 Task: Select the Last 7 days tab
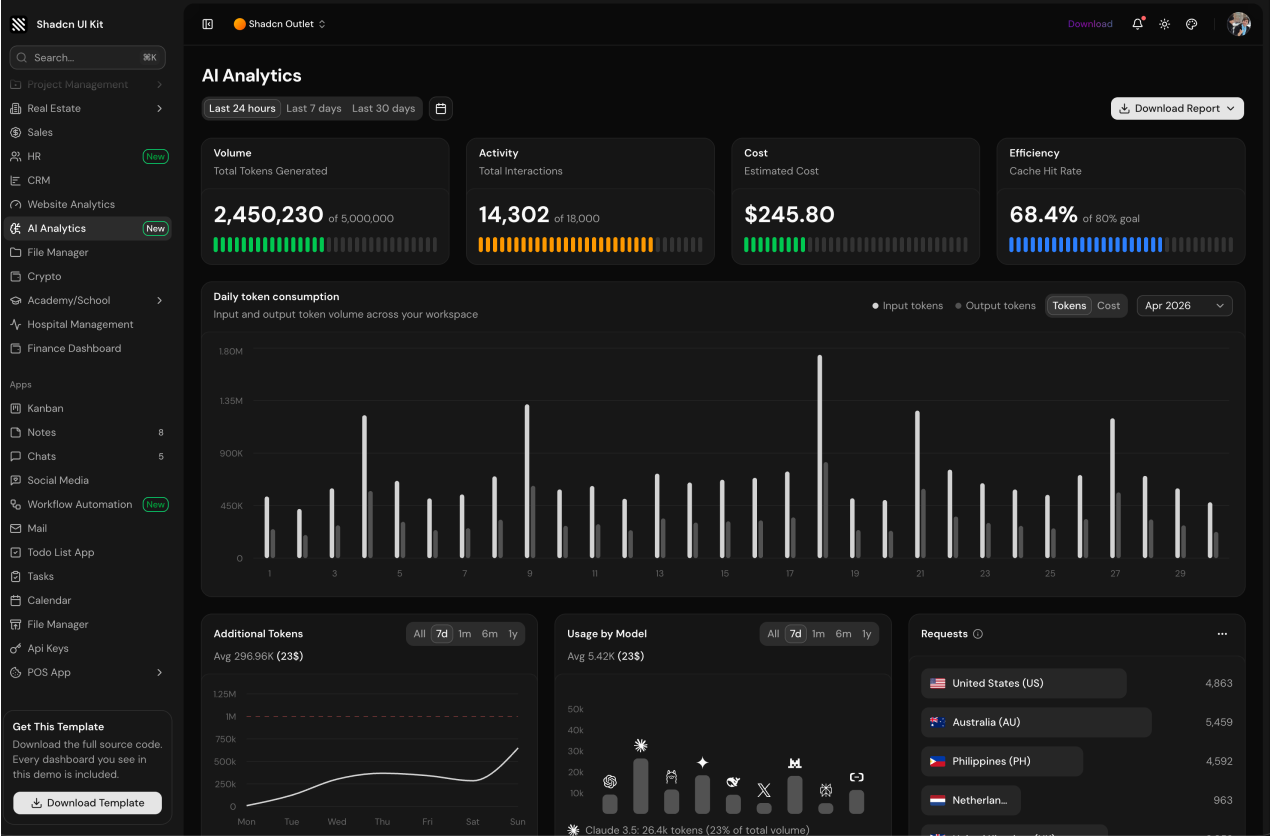coord(314,108)
